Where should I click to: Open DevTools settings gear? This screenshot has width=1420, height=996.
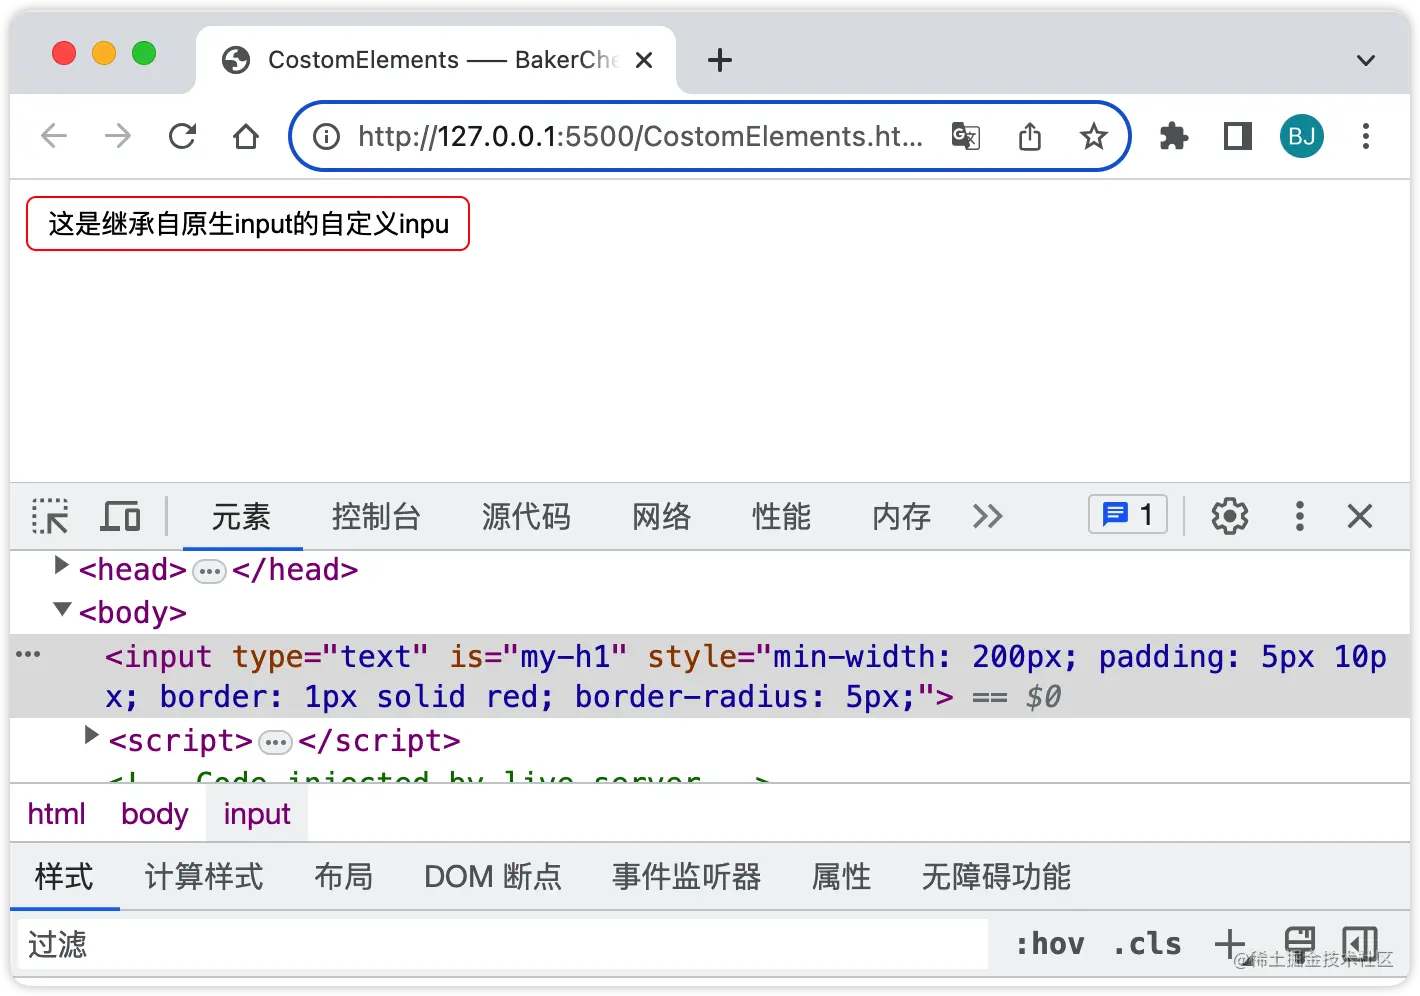(x=1230, y=516)
